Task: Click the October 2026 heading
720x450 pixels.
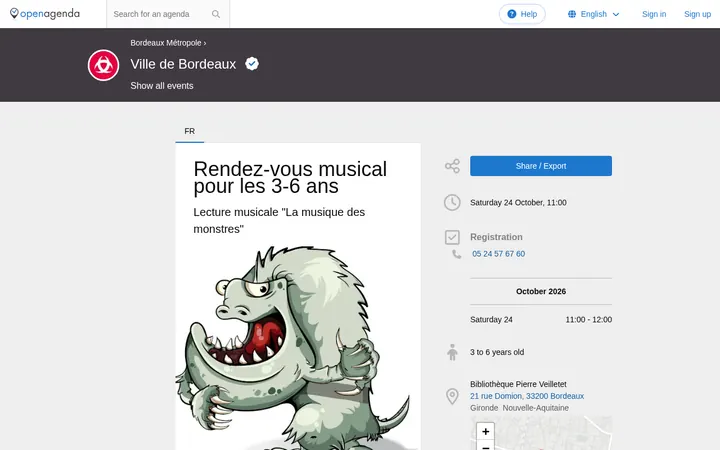Action: click(x=541, y=291)
